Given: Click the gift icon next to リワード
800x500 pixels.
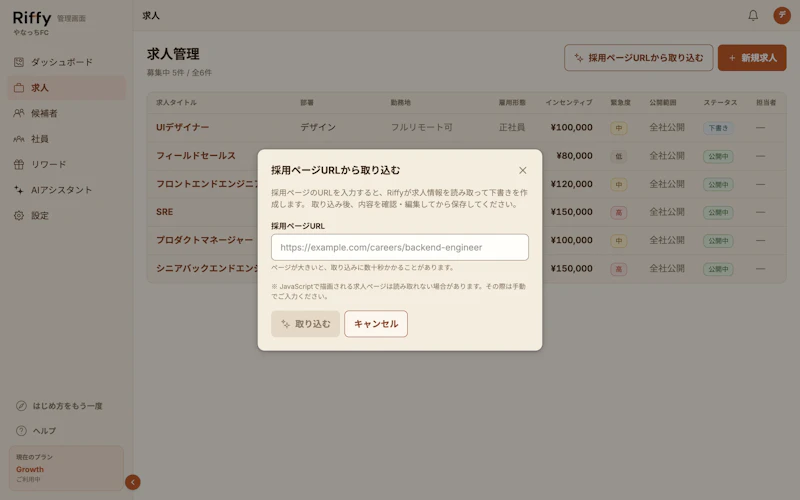Looking at the screenshot, I should coord(19,164).
